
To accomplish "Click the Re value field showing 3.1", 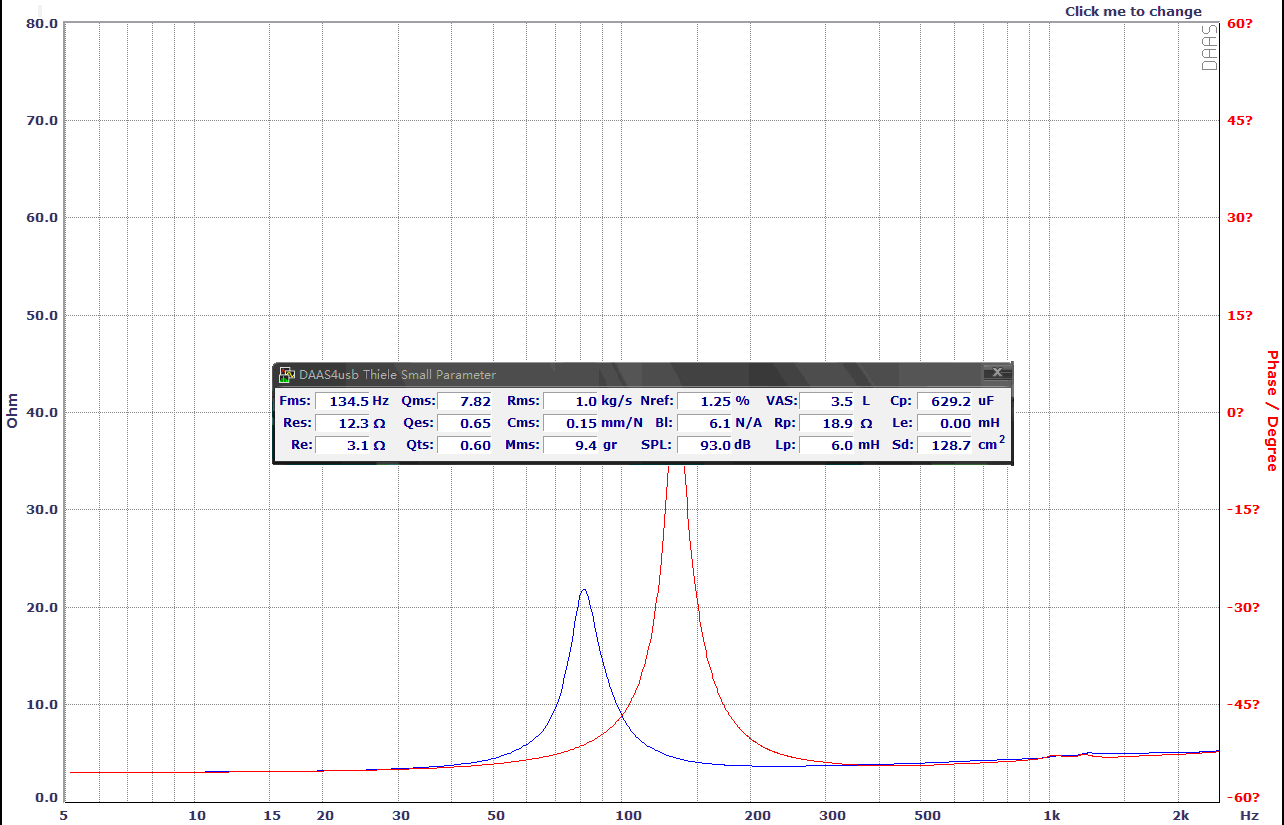I will tap(342, 445).
